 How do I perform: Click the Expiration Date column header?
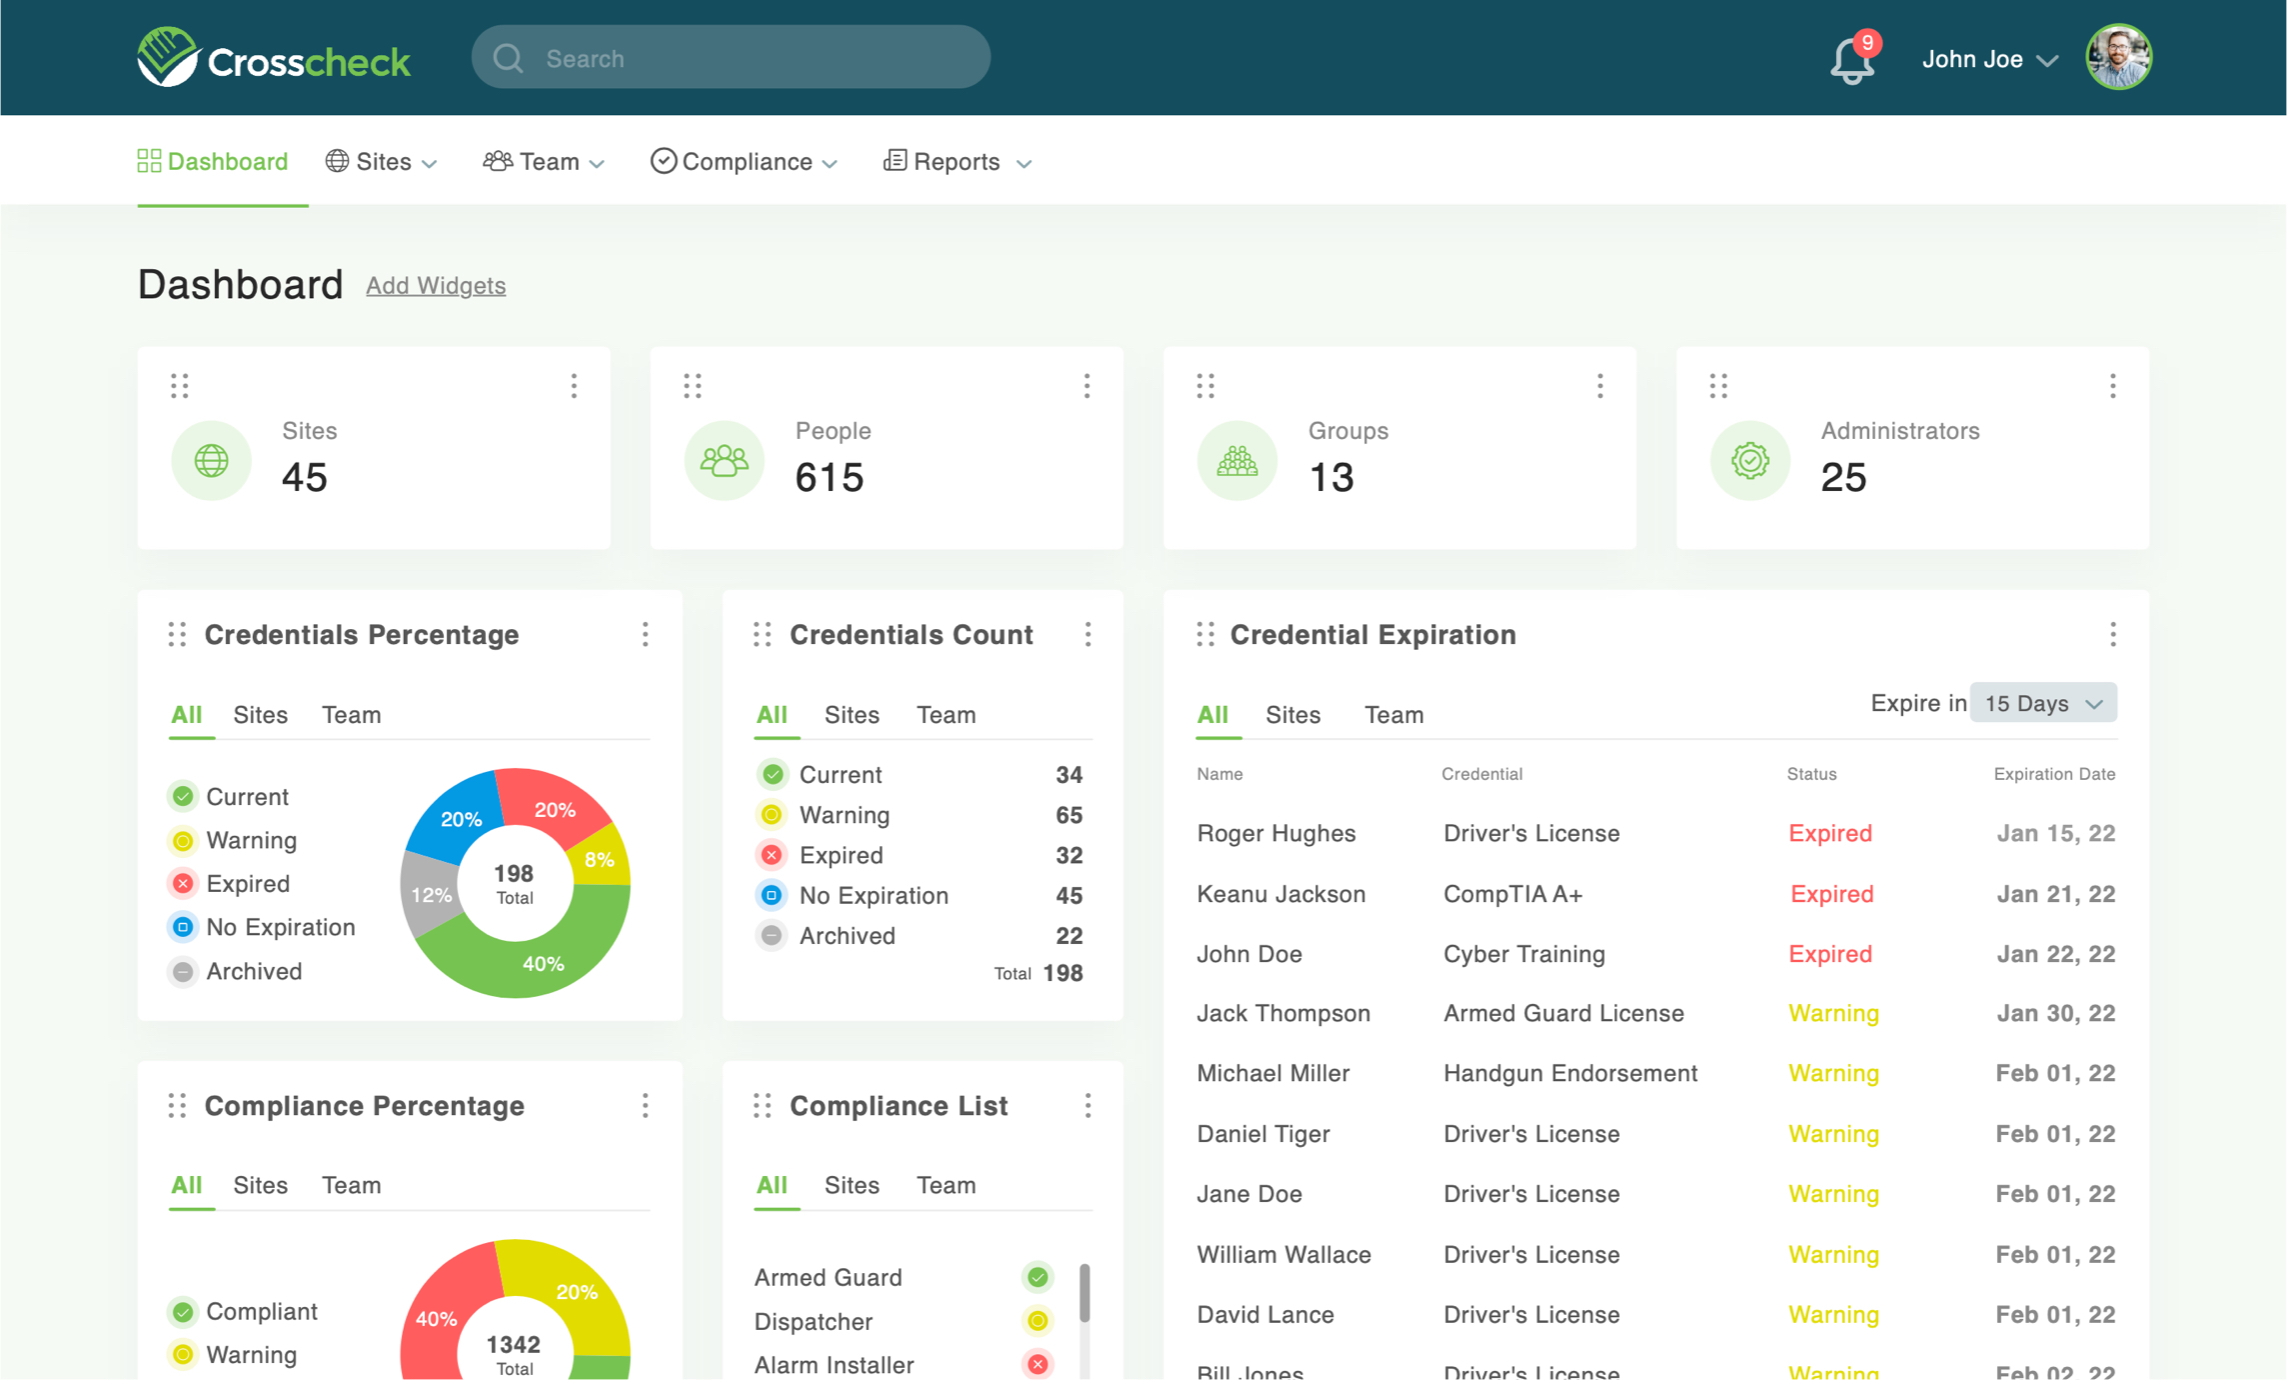click(2054, 774)
